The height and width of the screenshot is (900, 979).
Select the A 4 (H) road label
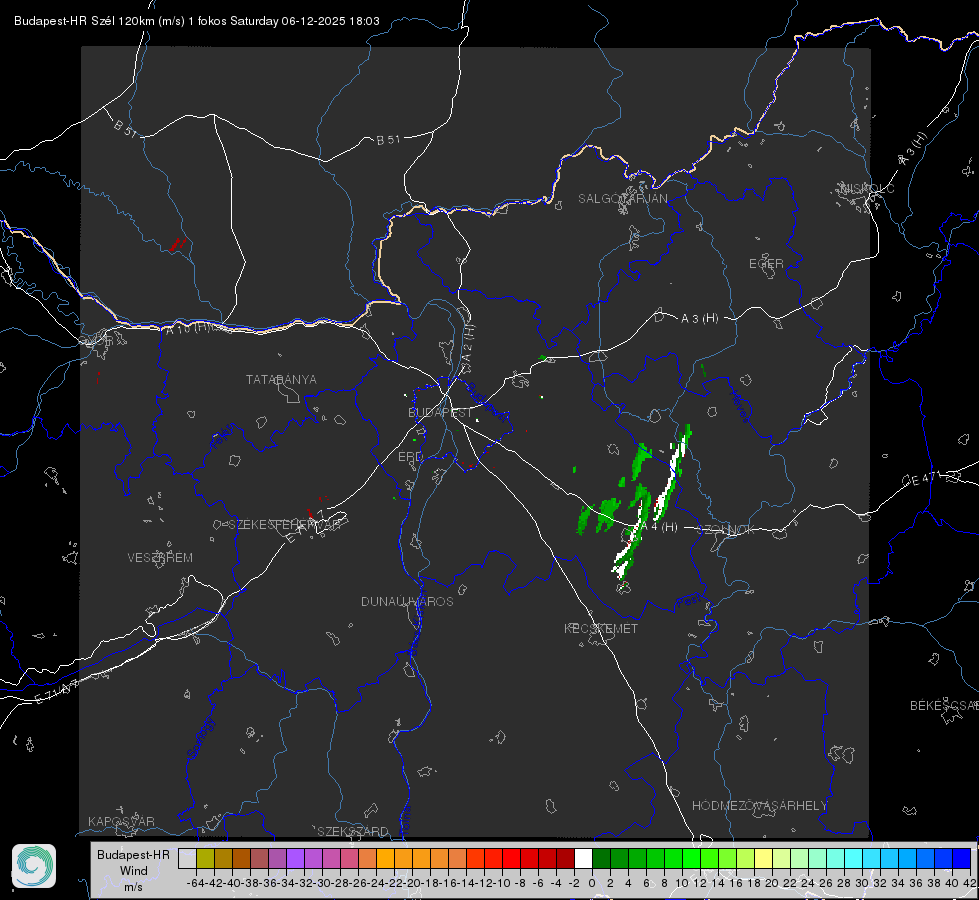659,527
